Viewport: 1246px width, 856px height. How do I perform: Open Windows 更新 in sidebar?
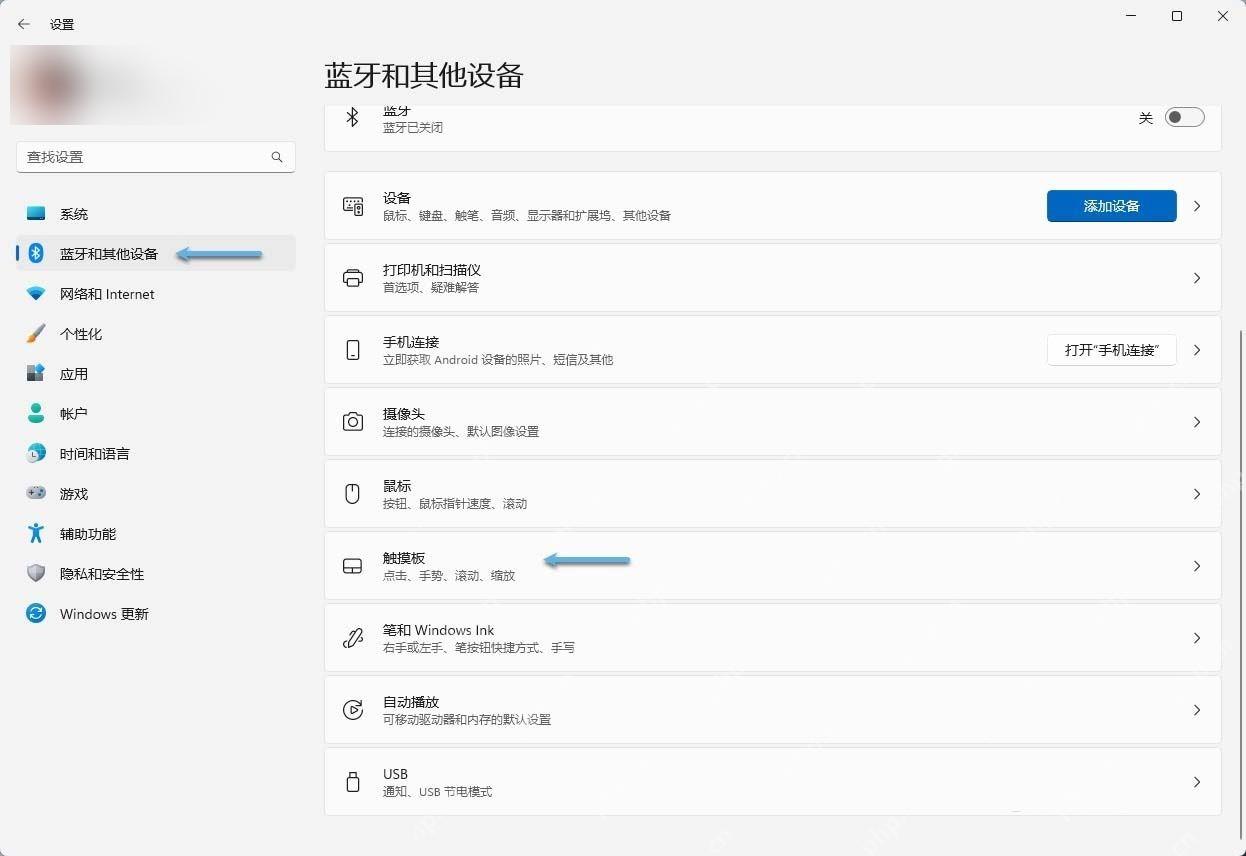point(156,614)
